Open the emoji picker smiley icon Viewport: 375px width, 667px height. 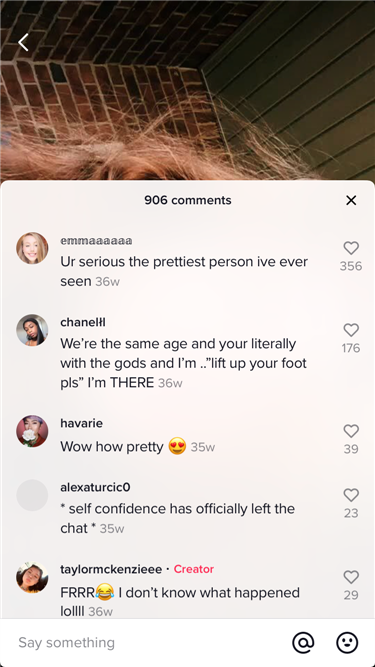pos(347,642)
